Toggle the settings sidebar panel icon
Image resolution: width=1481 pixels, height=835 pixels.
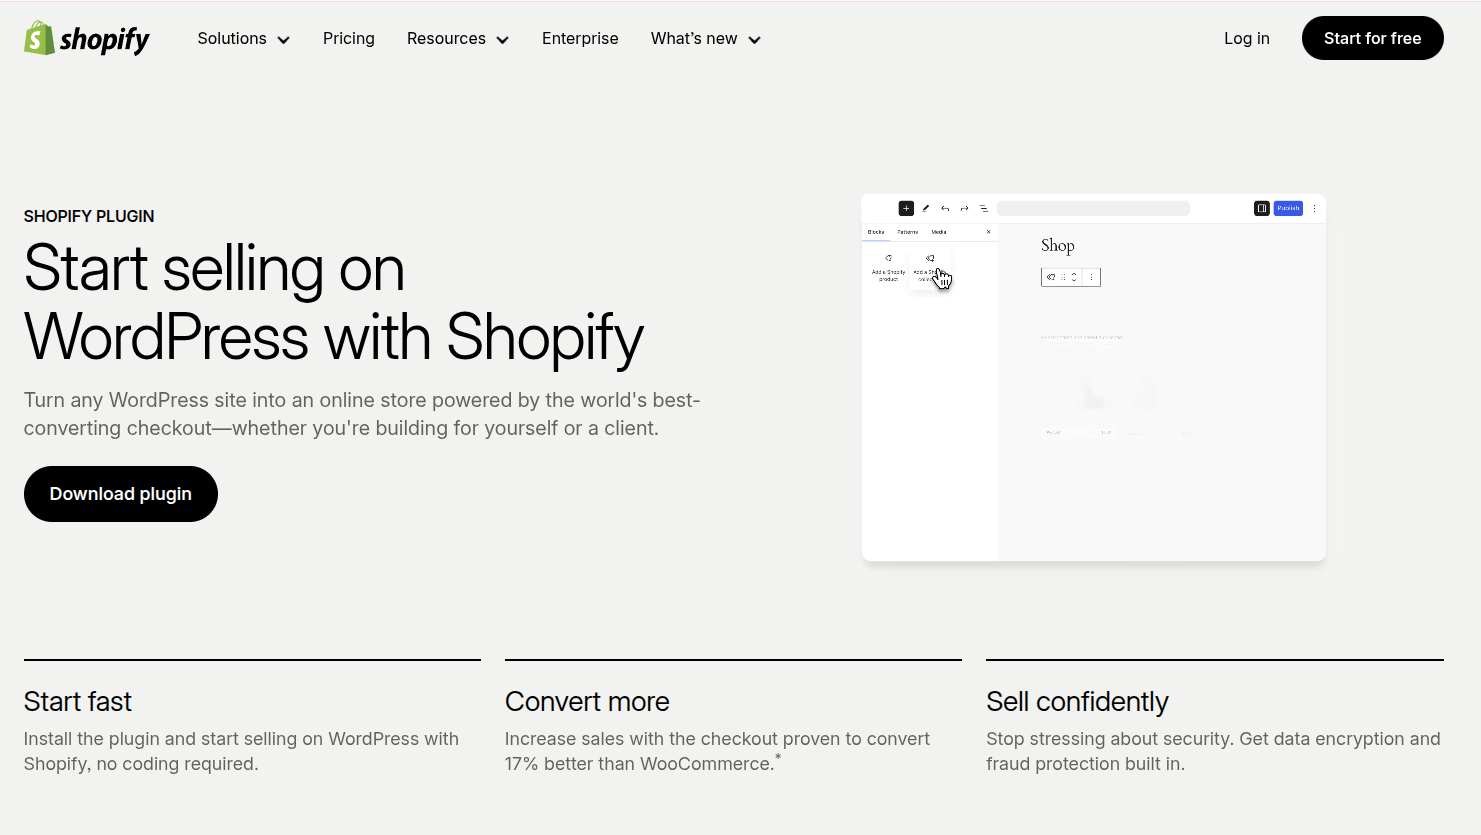[x=1262, y=209]
